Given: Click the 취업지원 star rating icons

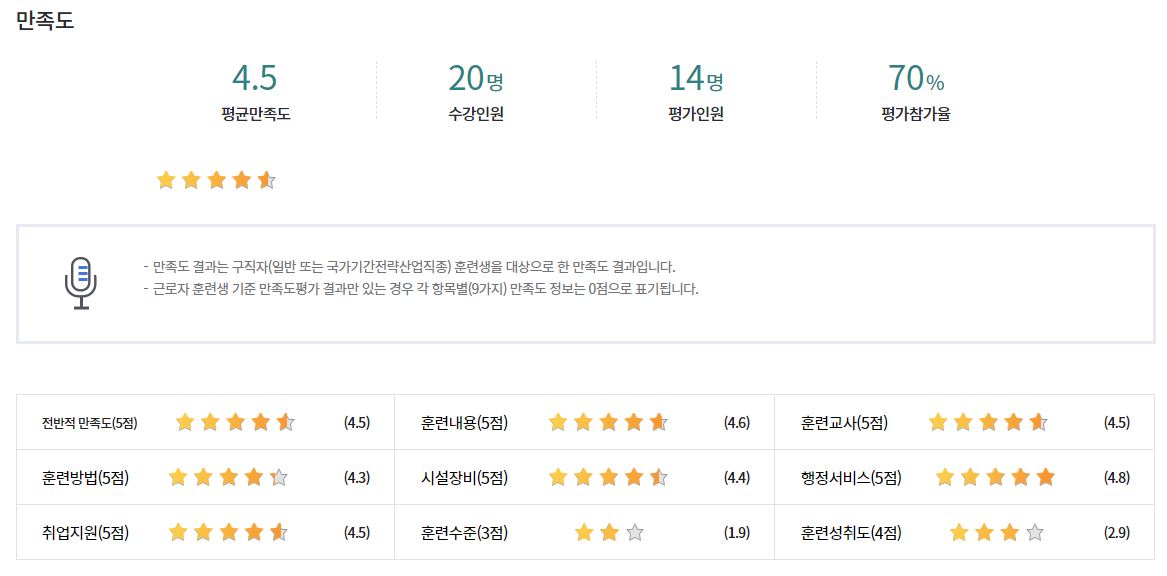Looking at the screenshot, I should coord(228,532).
